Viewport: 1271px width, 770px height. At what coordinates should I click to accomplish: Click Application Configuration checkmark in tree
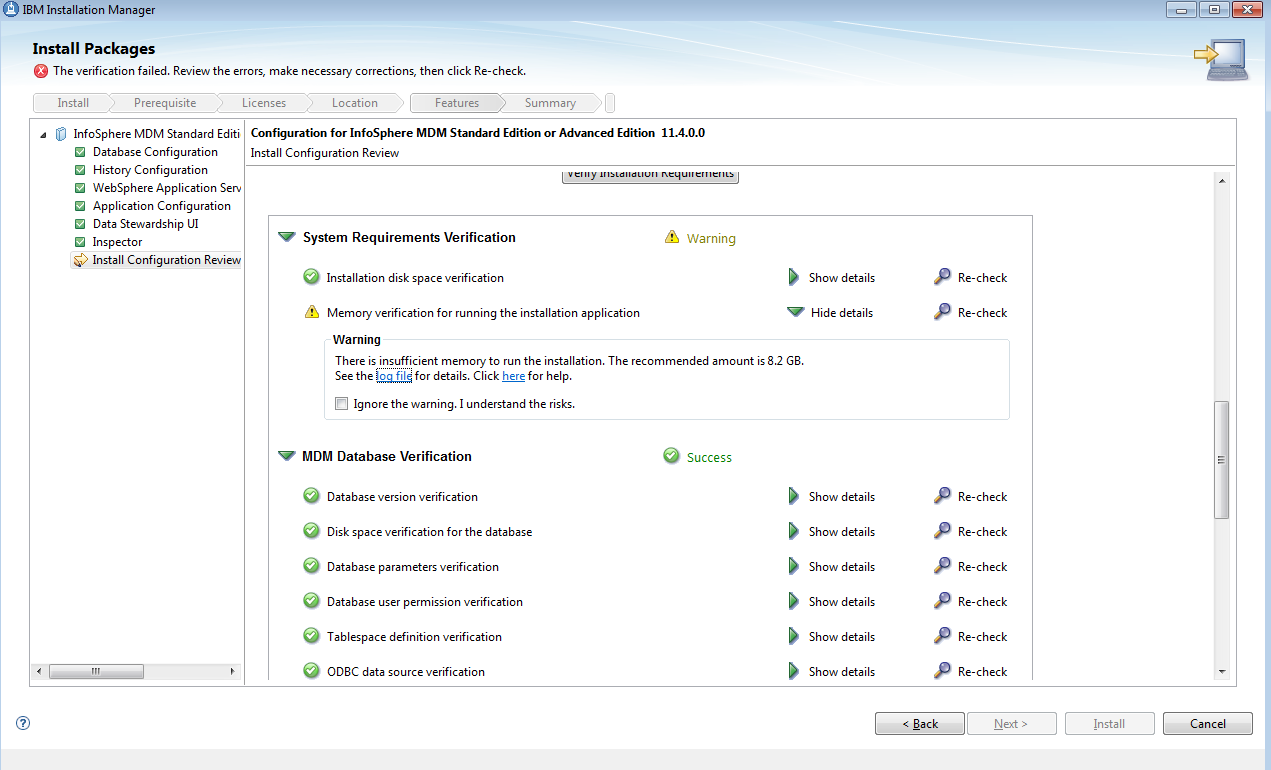[x=81, y=206]
